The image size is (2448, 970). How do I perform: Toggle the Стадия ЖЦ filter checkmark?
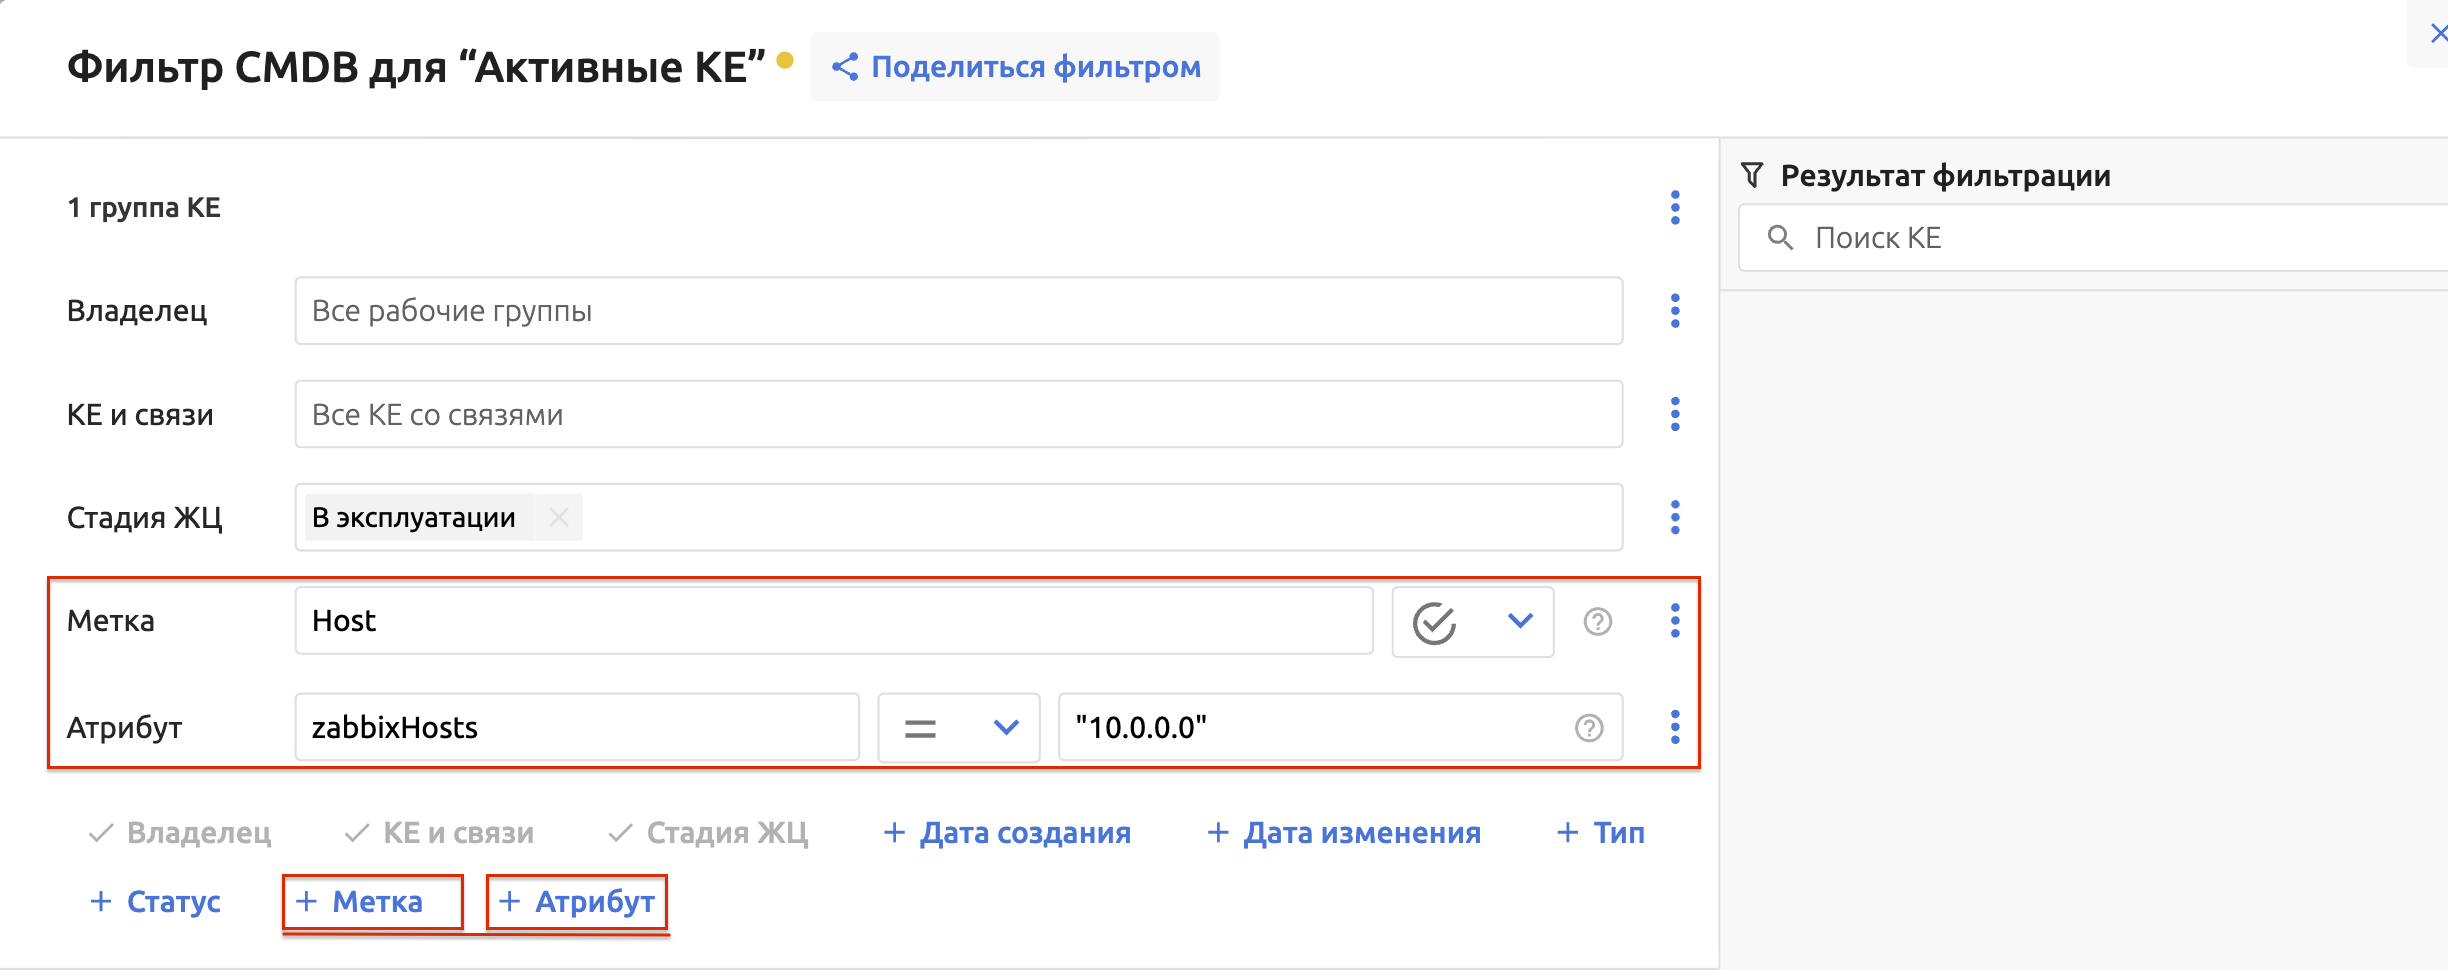click(708, 833)
